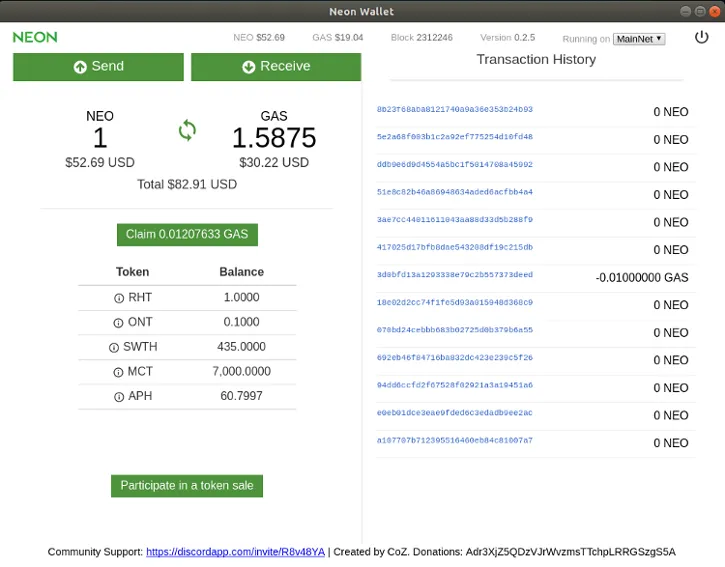Click the NEO $52.69 price in header

tap(259, 37)
